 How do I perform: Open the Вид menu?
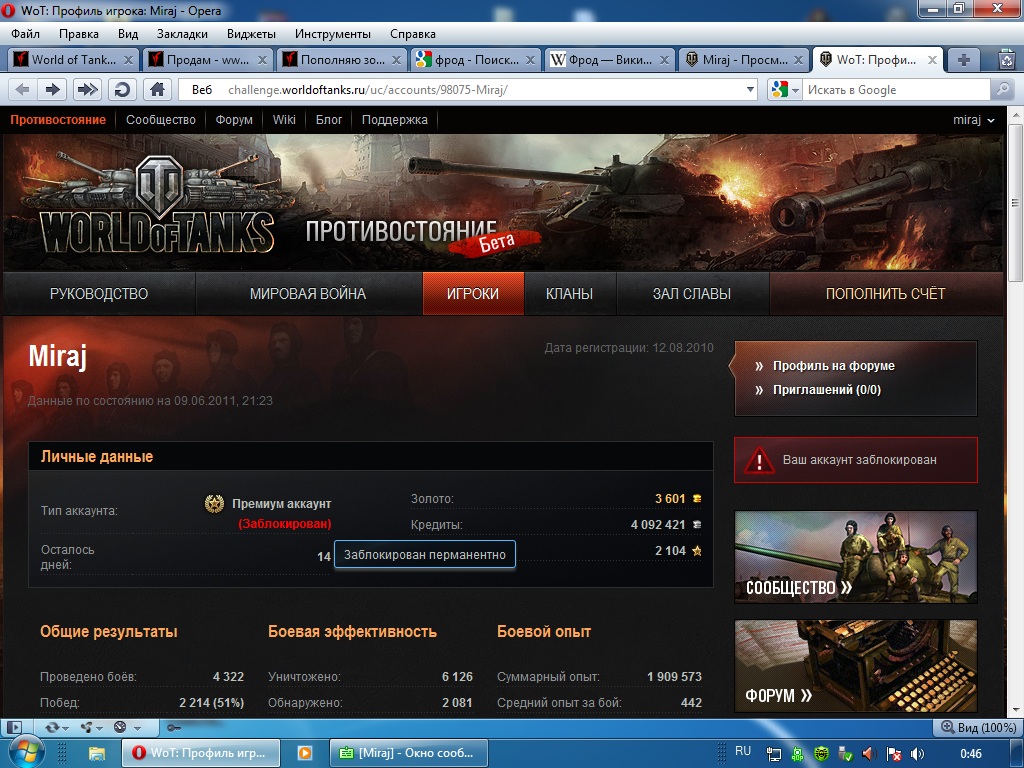(128, 34)
